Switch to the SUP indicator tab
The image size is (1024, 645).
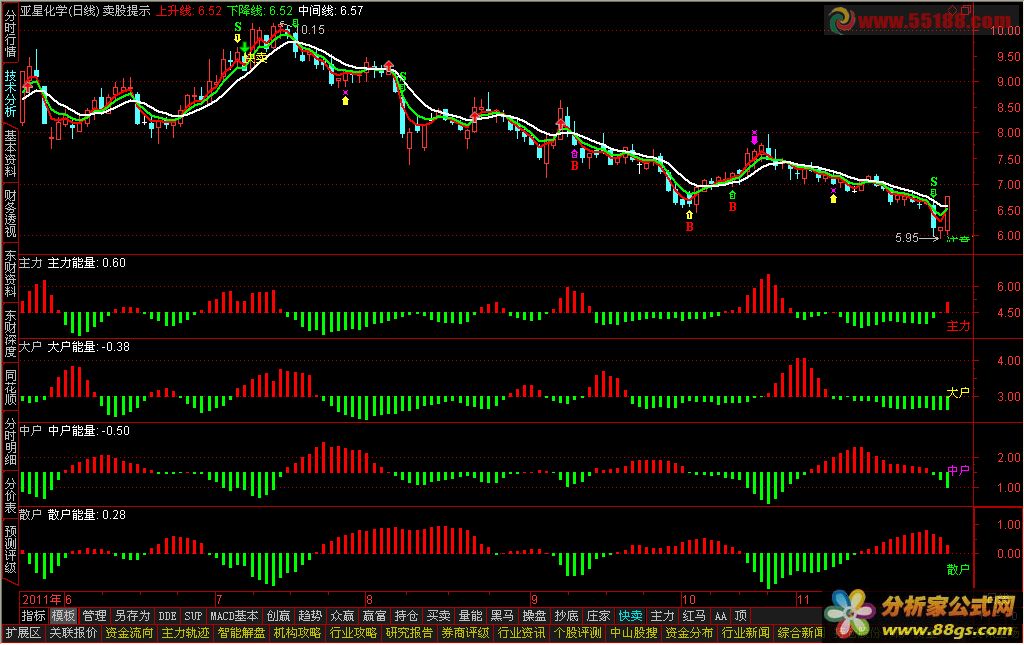pyautogui.click(x=193, y=616)
